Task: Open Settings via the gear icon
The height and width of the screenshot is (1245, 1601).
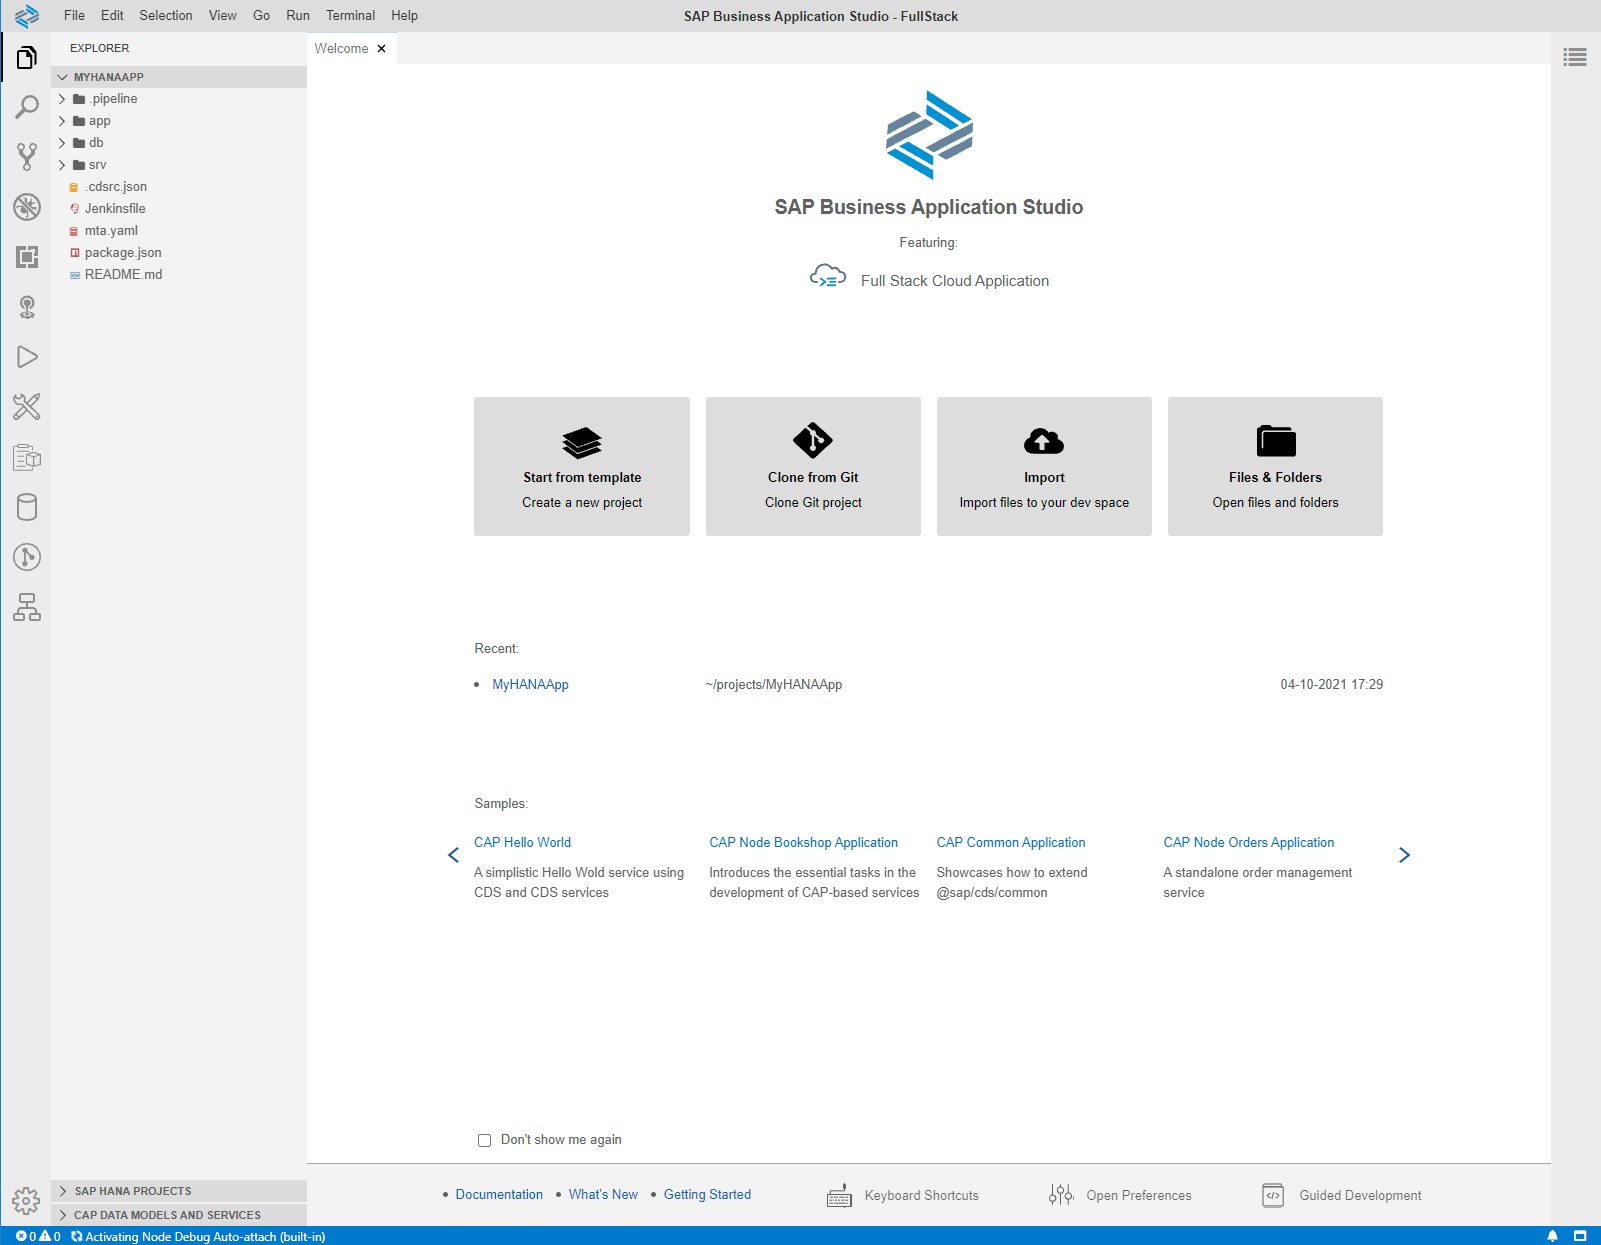Action: click(x=27, y=1201)
